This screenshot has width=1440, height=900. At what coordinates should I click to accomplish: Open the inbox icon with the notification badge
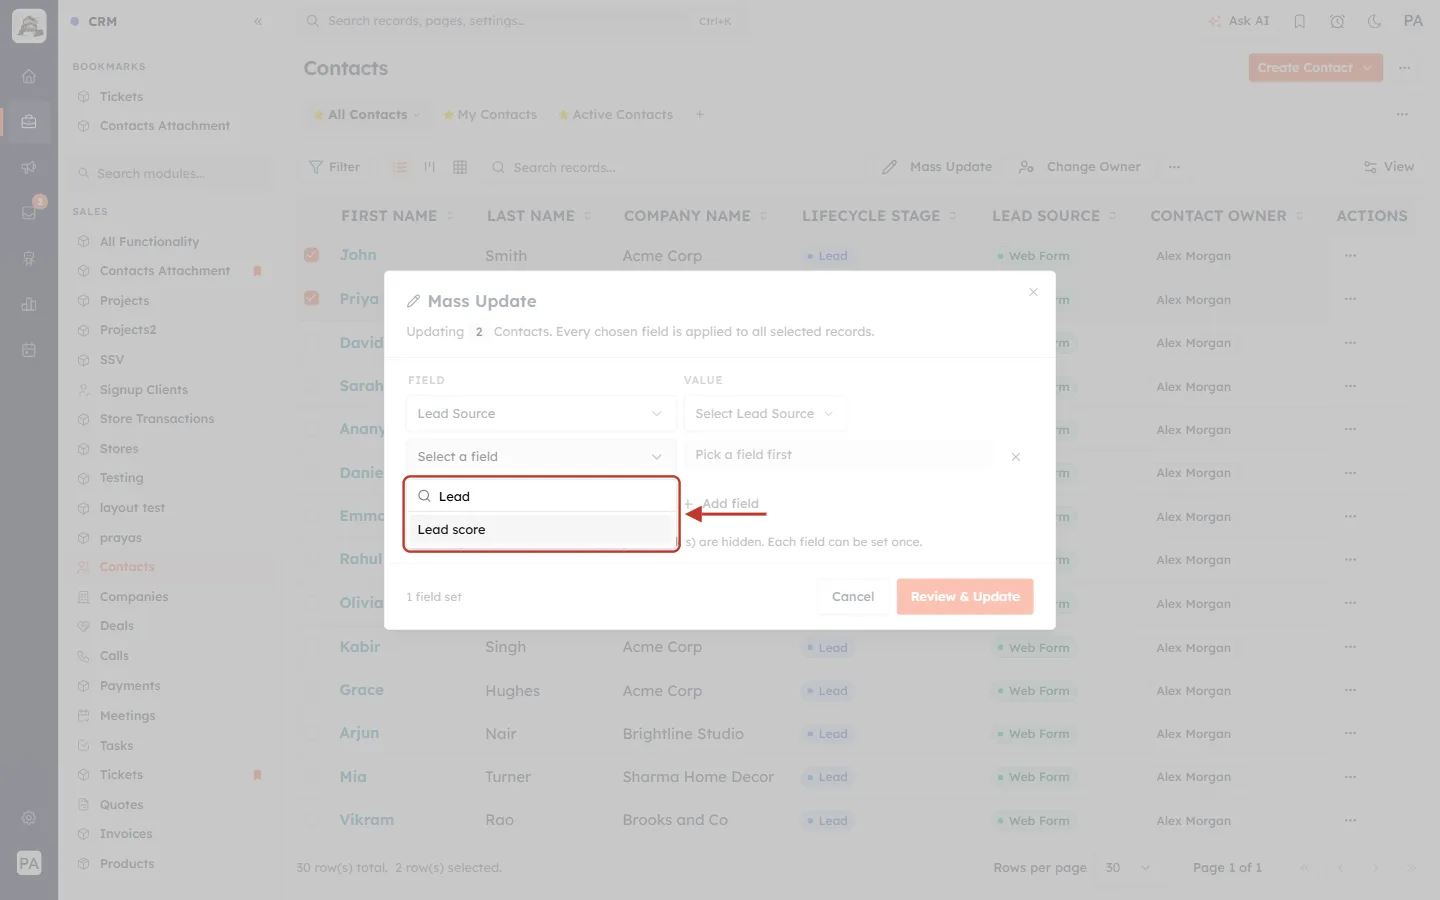click(x=29, y=212)
